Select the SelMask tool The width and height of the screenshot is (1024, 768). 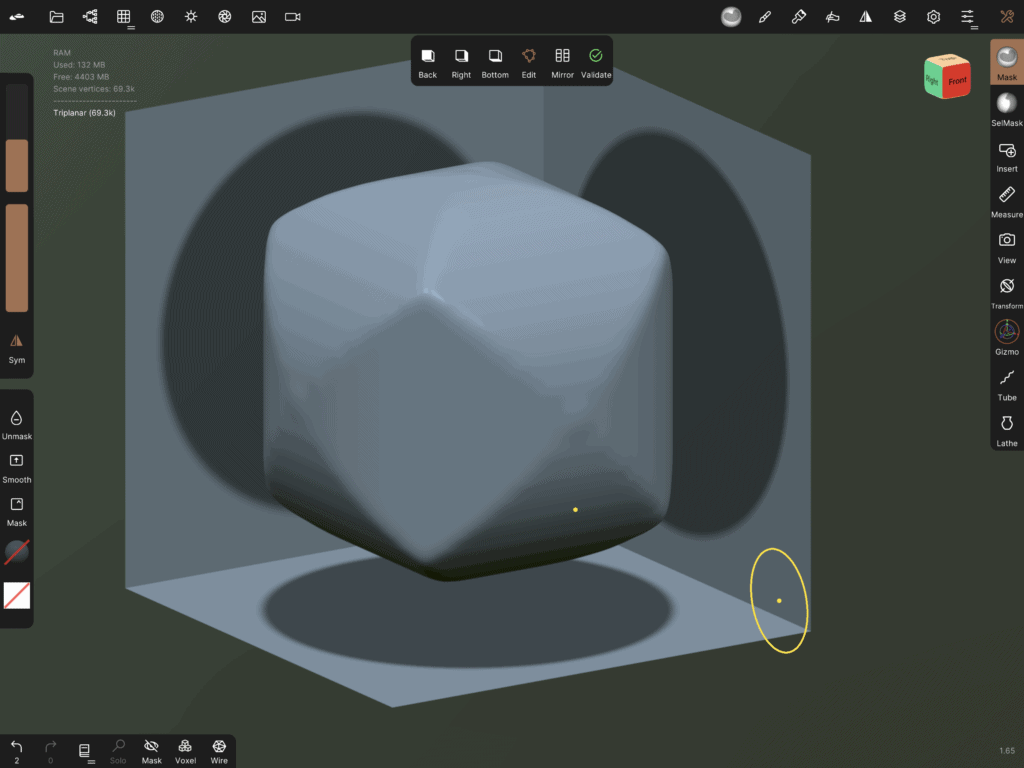click(x=1006, y=108)
